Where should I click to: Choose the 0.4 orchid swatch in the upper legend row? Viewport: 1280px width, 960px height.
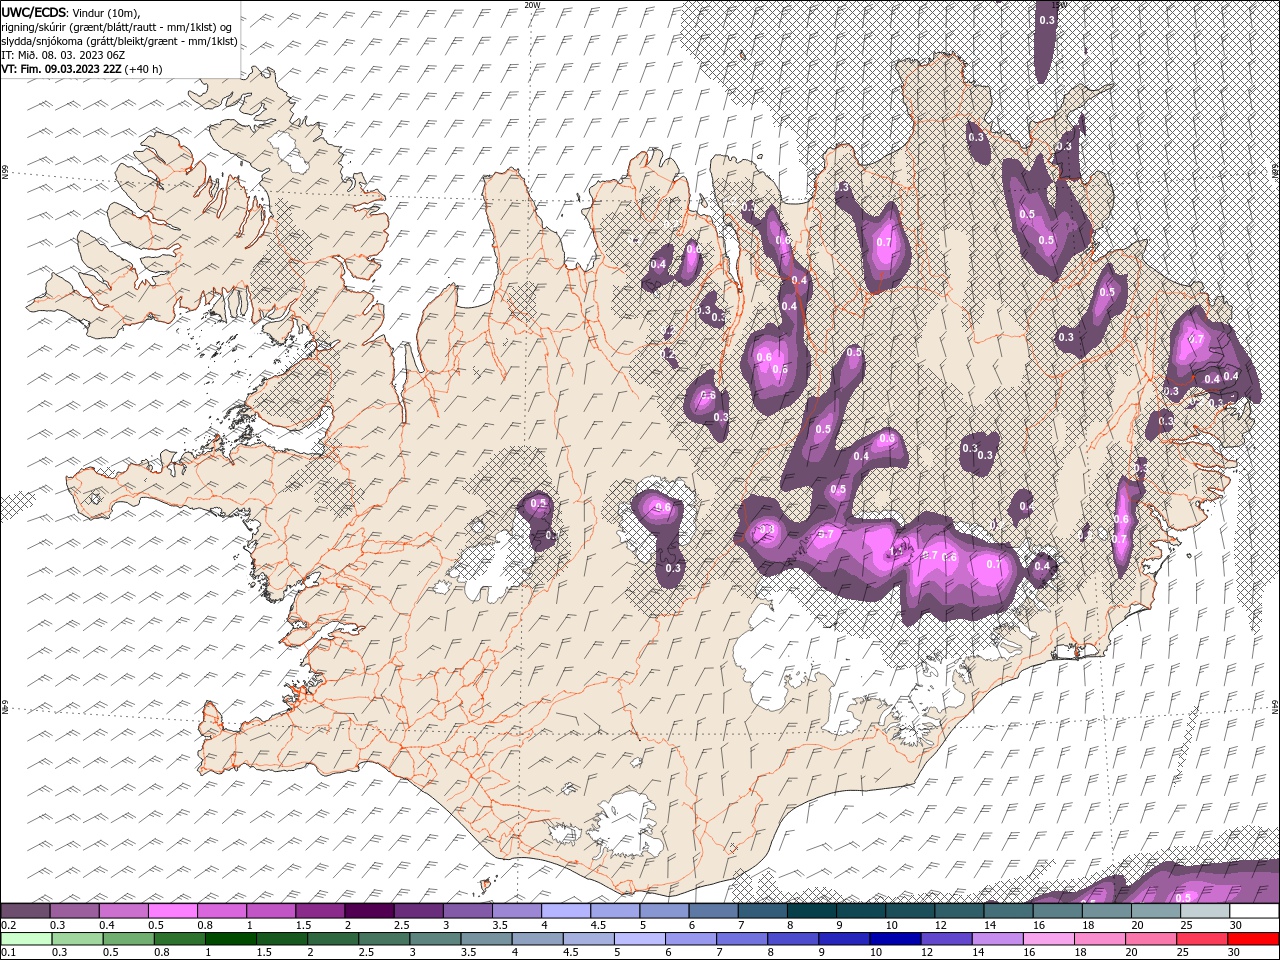click(x=124, y=911)
